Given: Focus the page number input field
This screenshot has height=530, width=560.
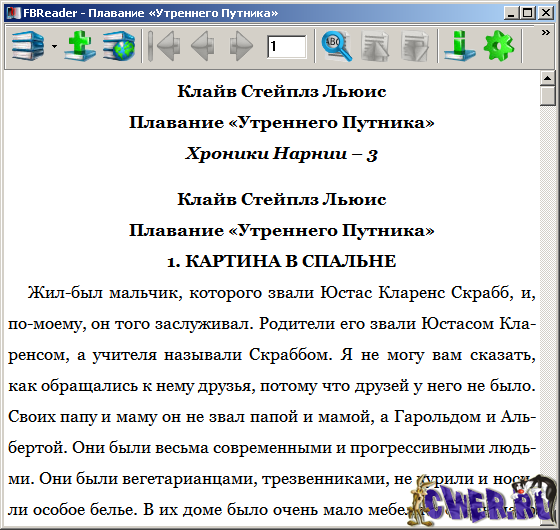Looking at the screenshot, I should (287, 46).
